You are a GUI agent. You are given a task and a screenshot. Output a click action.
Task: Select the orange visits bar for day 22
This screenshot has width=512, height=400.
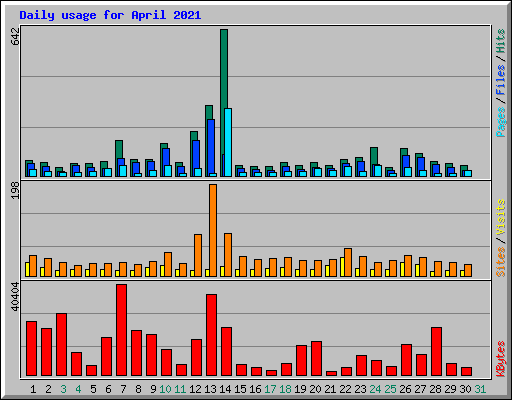click(x=348, y=262)
